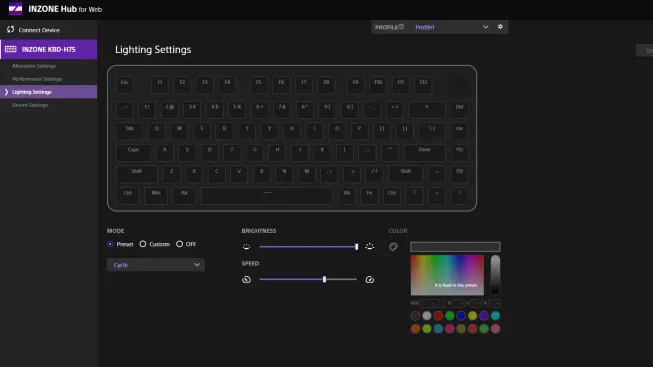653x367 pixels.
Task: Select the Tab key on keyboard
Action: 130,130
